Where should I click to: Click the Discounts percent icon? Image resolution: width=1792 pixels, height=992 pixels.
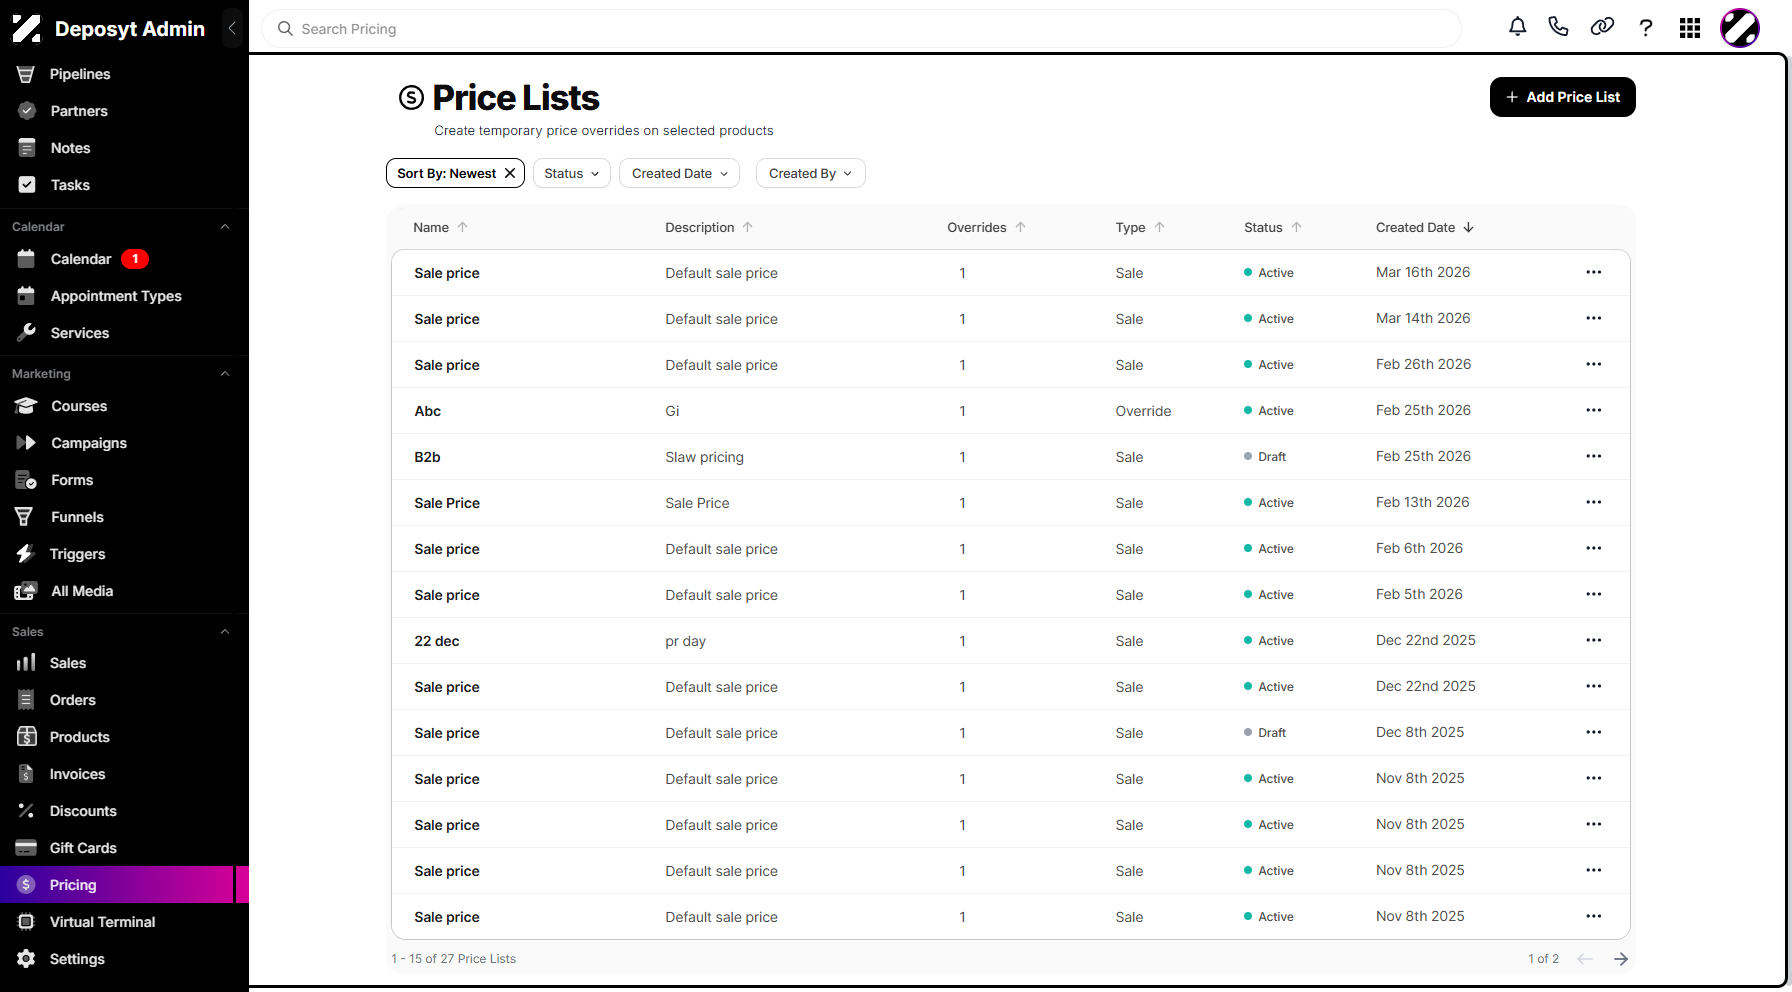pos(26,811)
